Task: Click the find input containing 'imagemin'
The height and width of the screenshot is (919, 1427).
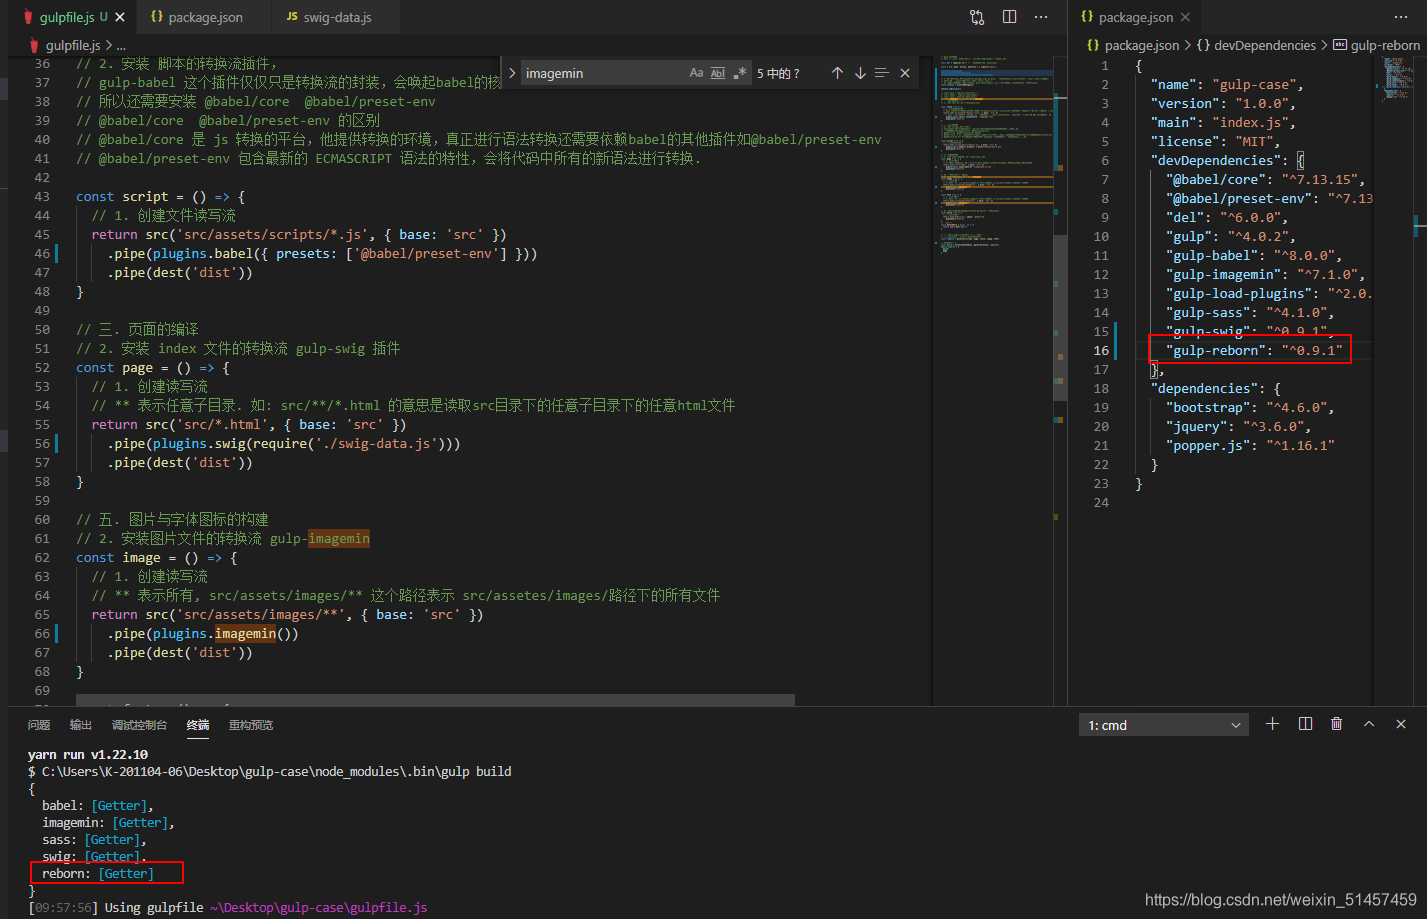Action: pos(602,73)
